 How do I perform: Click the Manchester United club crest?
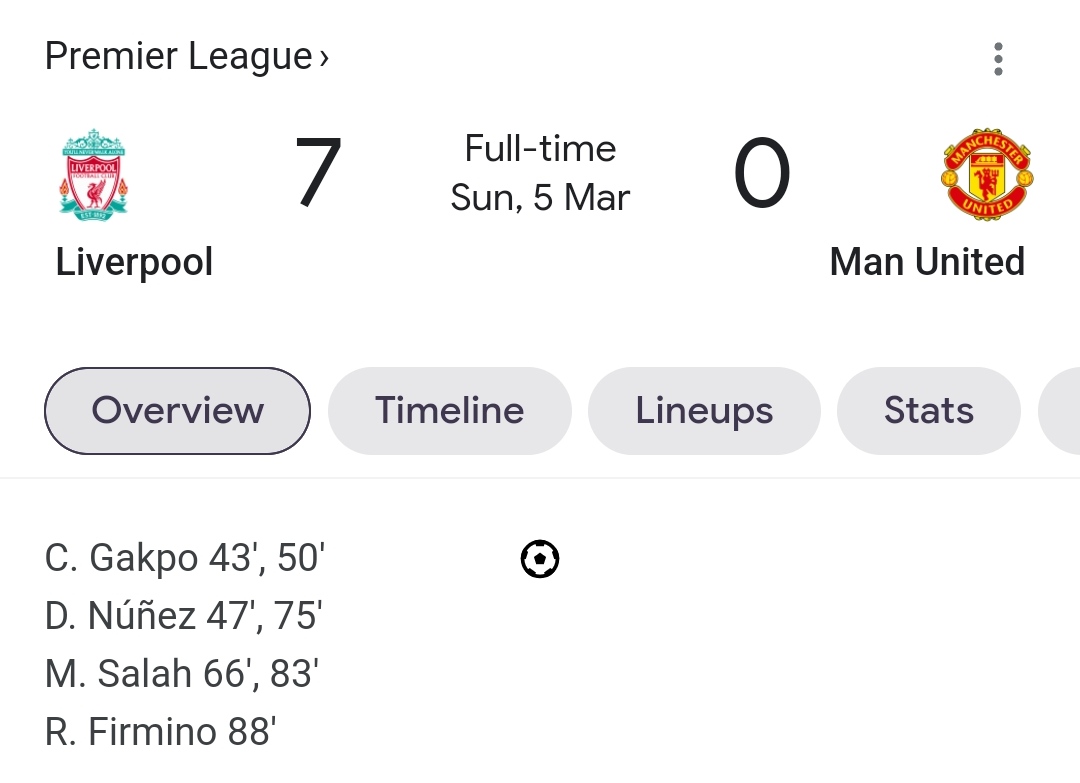[986, 174]
